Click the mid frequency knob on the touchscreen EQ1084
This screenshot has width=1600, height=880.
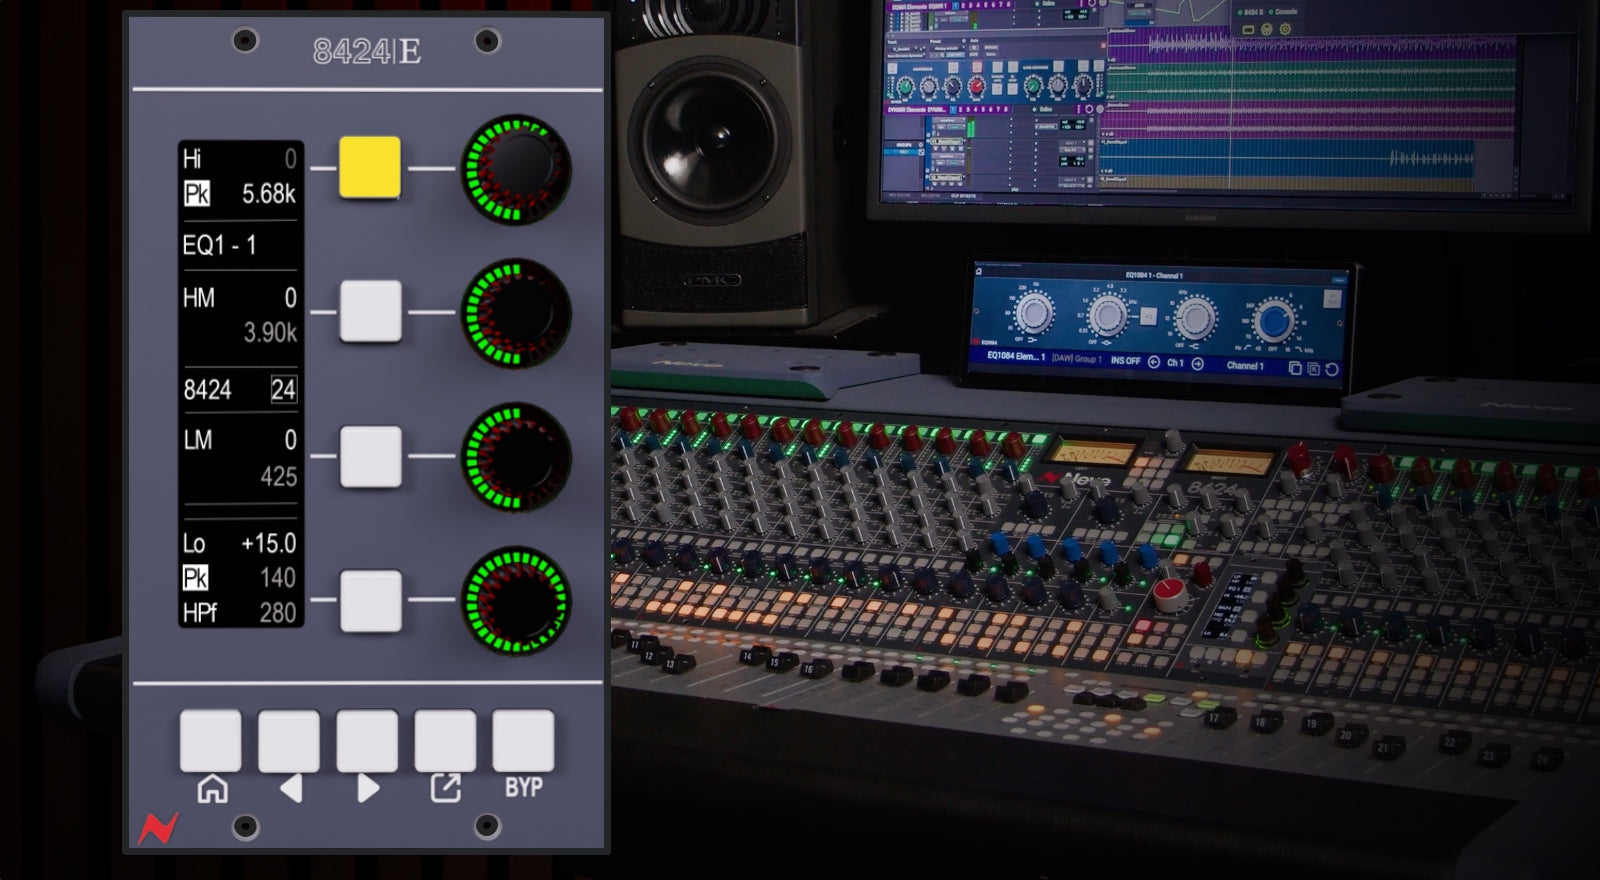click(1108, 316)
